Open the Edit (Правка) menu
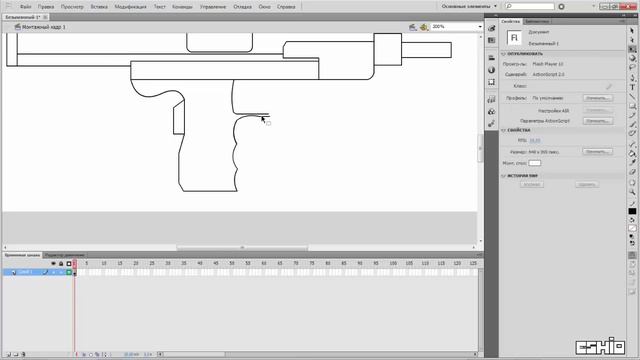This screenshot has height=360, width=640. 46,7
